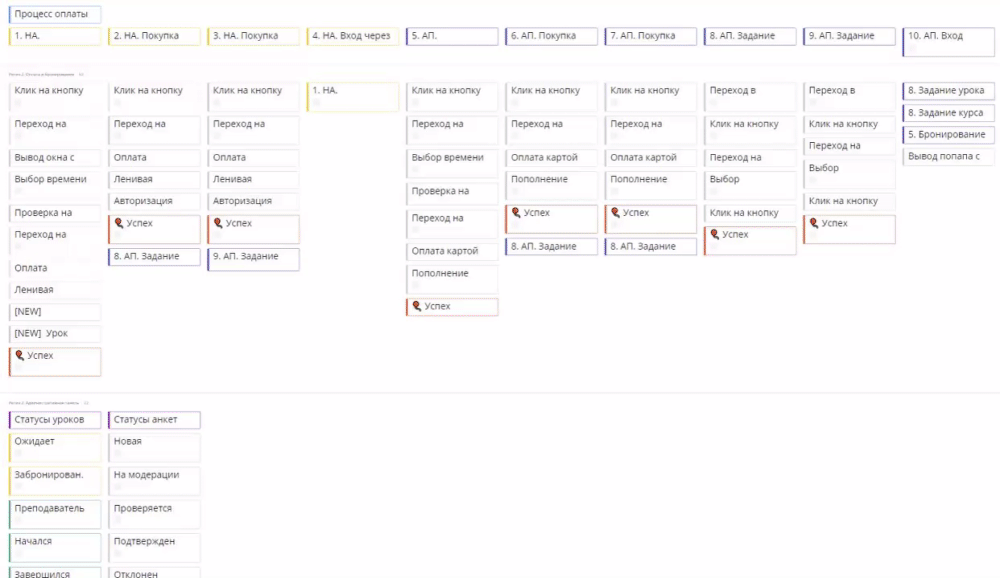Click the Успех icon under 7. АП. Покупка
Image resolution: width=1000 pixels, height=578 pixels.
pyautogui.click(x=615, y=213)
